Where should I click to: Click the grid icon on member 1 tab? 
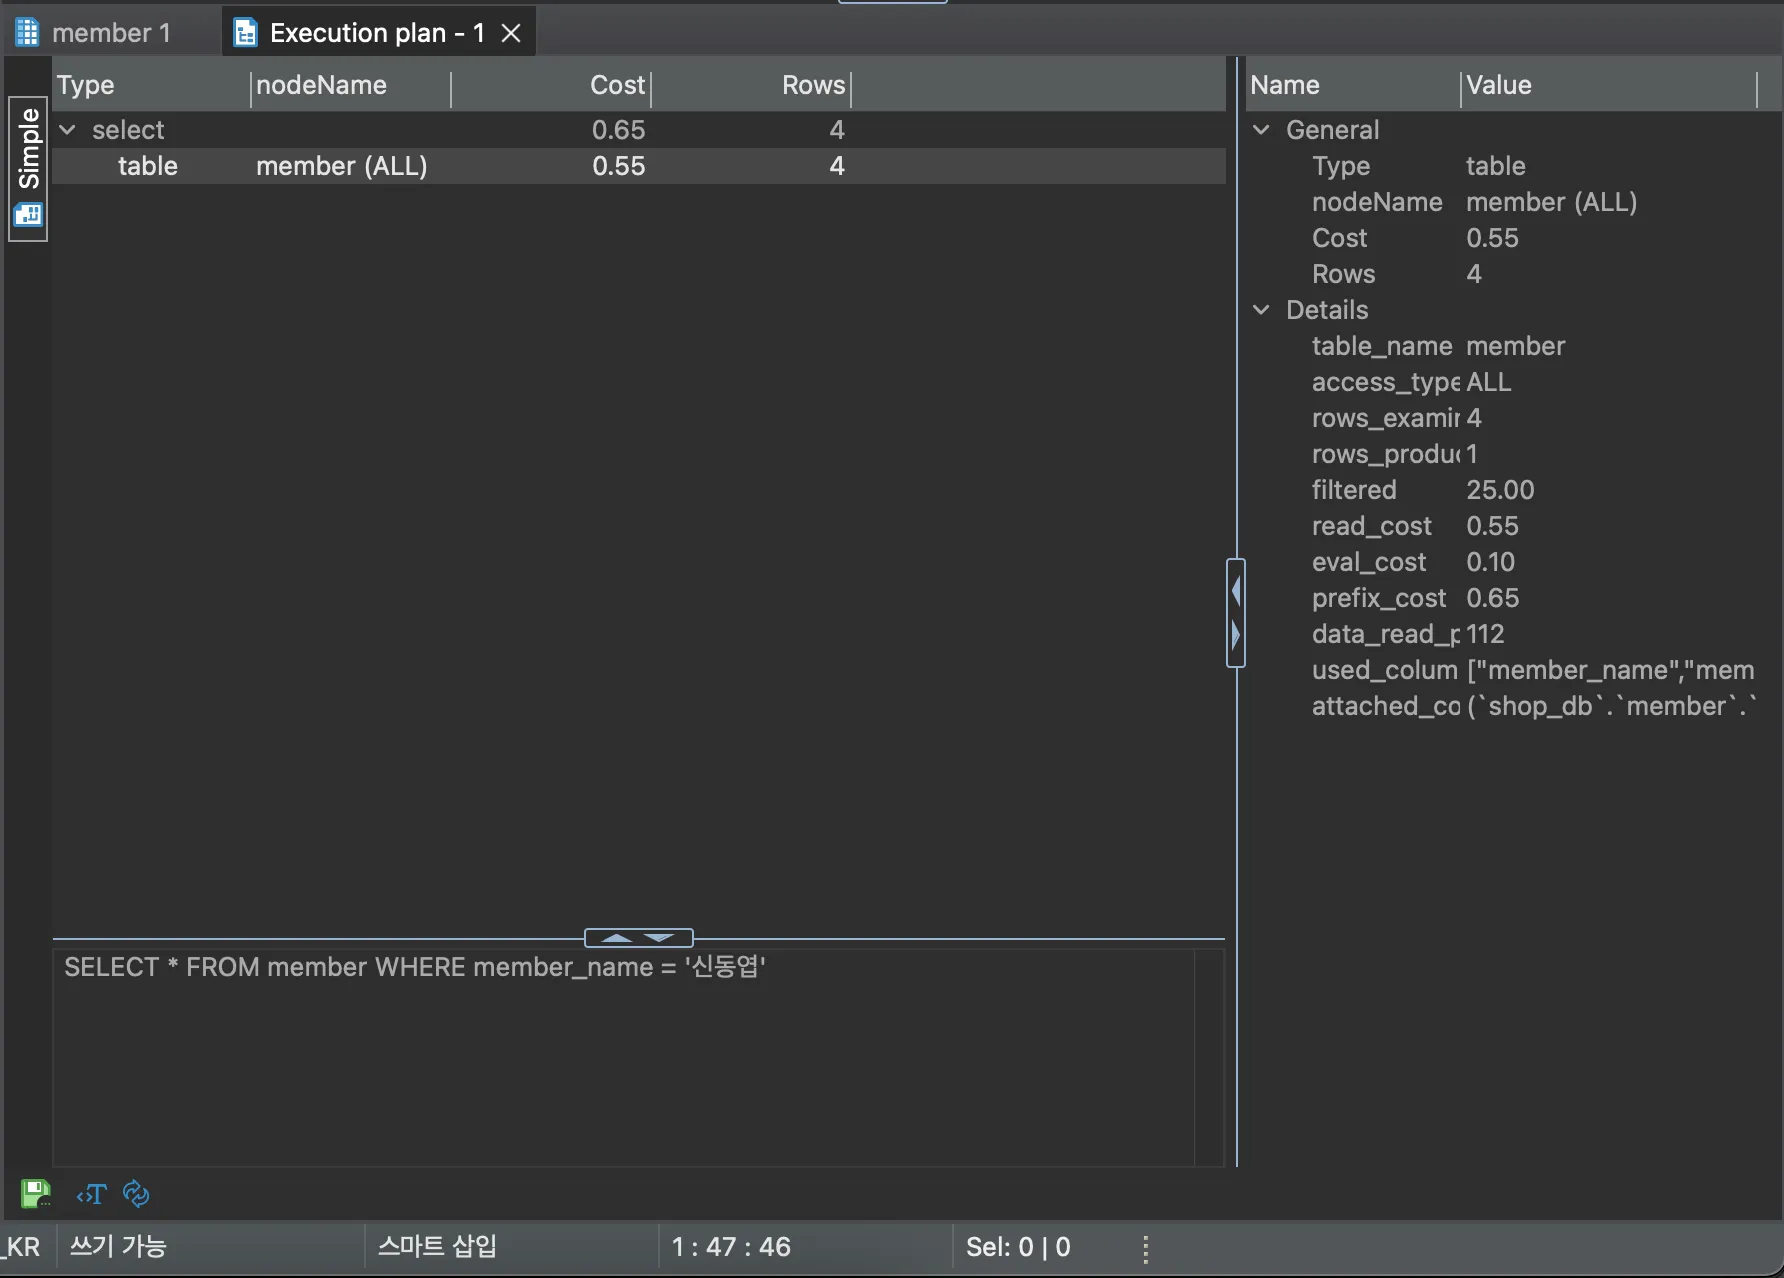[27, 32]
